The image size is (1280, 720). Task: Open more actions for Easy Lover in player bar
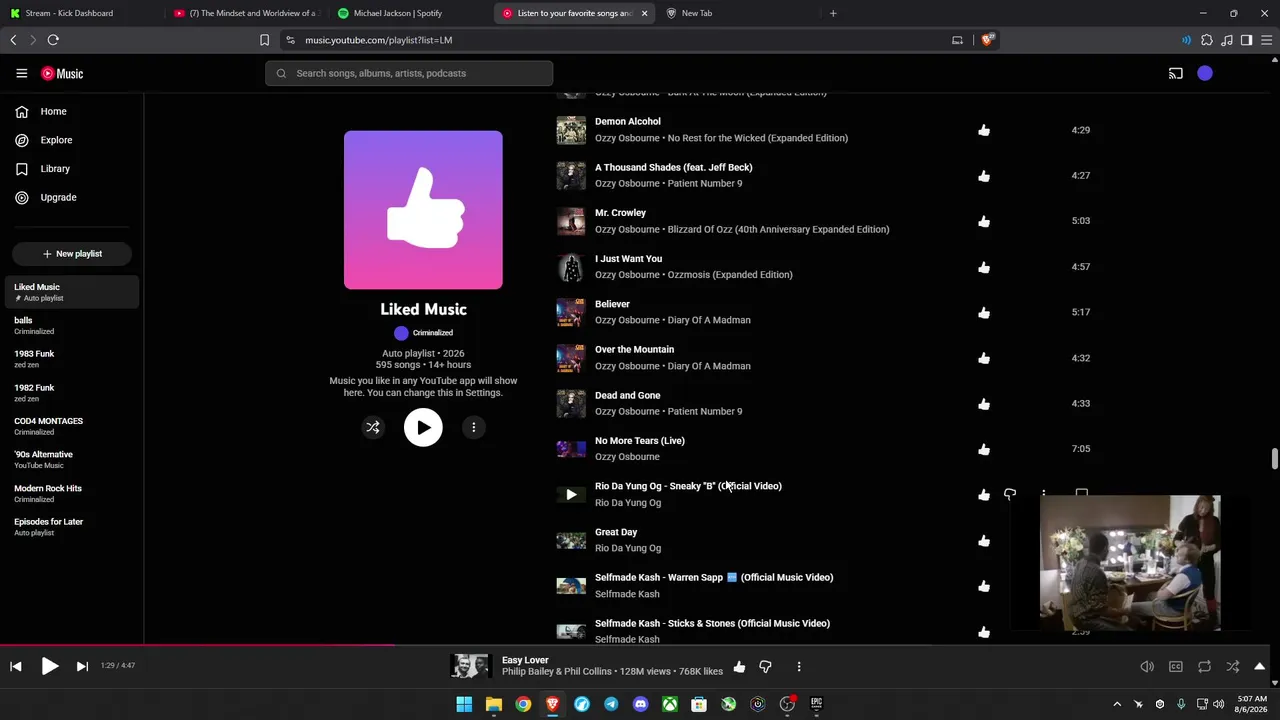pyautogui.click(x=799, y=666)
